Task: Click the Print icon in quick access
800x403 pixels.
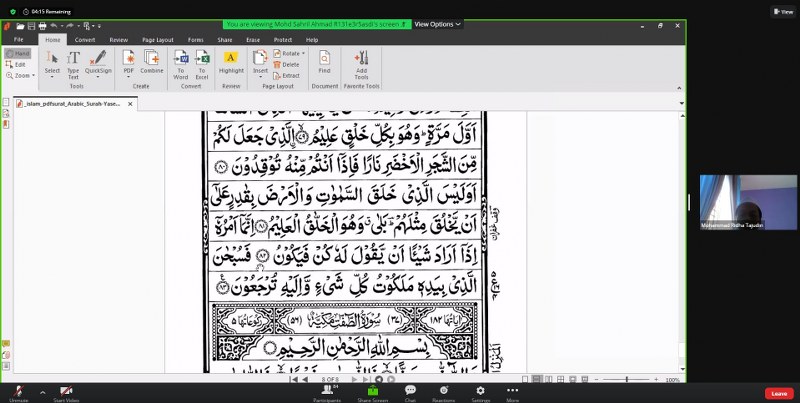Action: pyautogui.click(x=42, y=26)
